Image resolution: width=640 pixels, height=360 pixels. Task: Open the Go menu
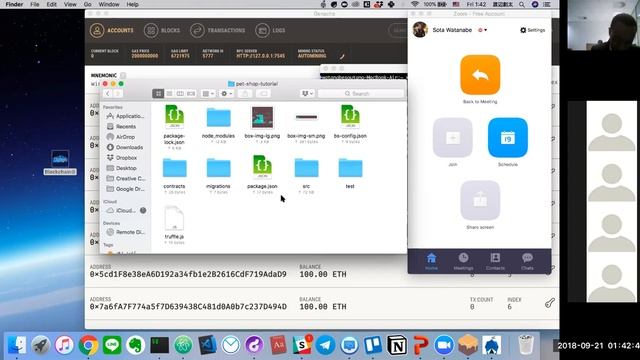87,4
